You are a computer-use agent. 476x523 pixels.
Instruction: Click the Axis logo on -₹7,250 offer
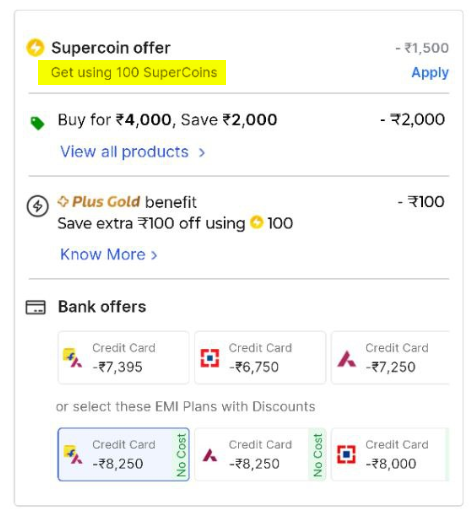[x=347, y=359]
